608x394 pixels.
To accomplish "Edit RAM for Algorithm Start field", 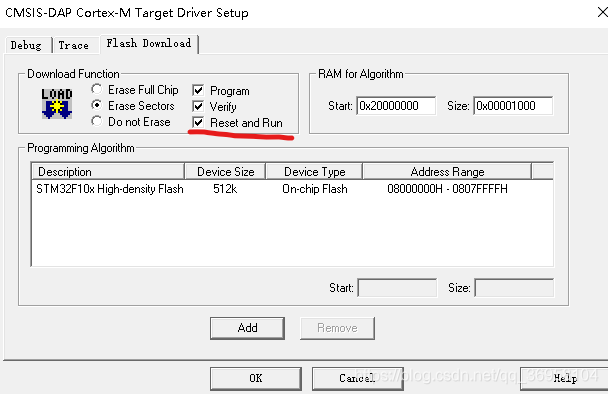I will (396, 106).
